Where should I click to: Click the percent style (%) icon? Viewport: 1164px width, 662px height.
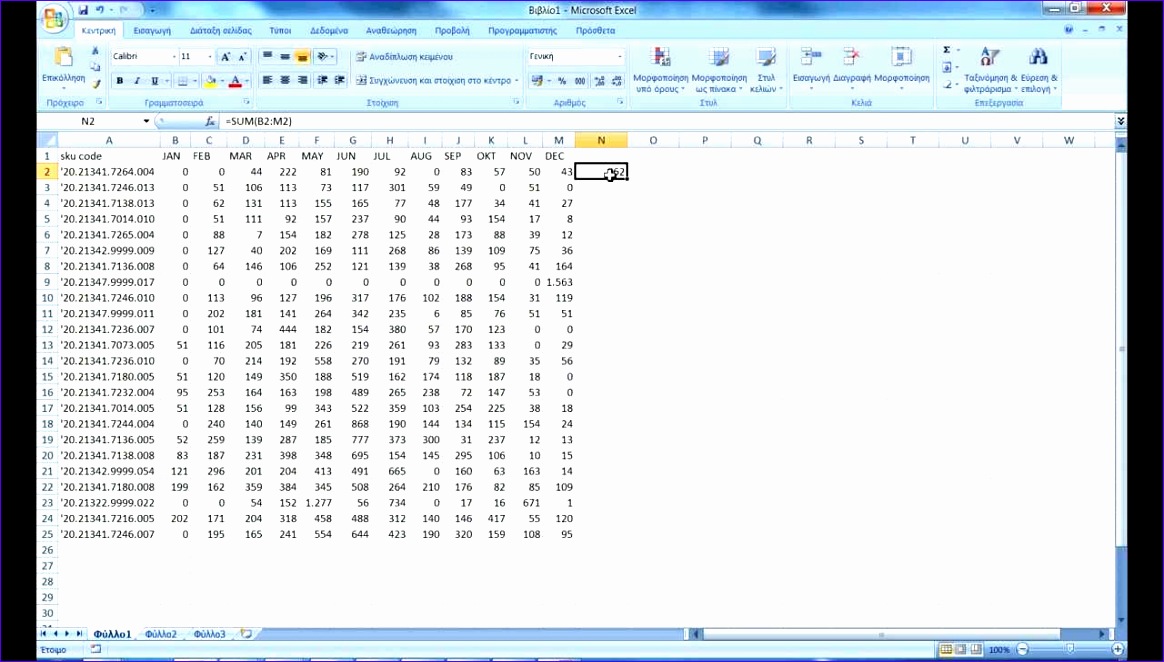pos(564,81)
